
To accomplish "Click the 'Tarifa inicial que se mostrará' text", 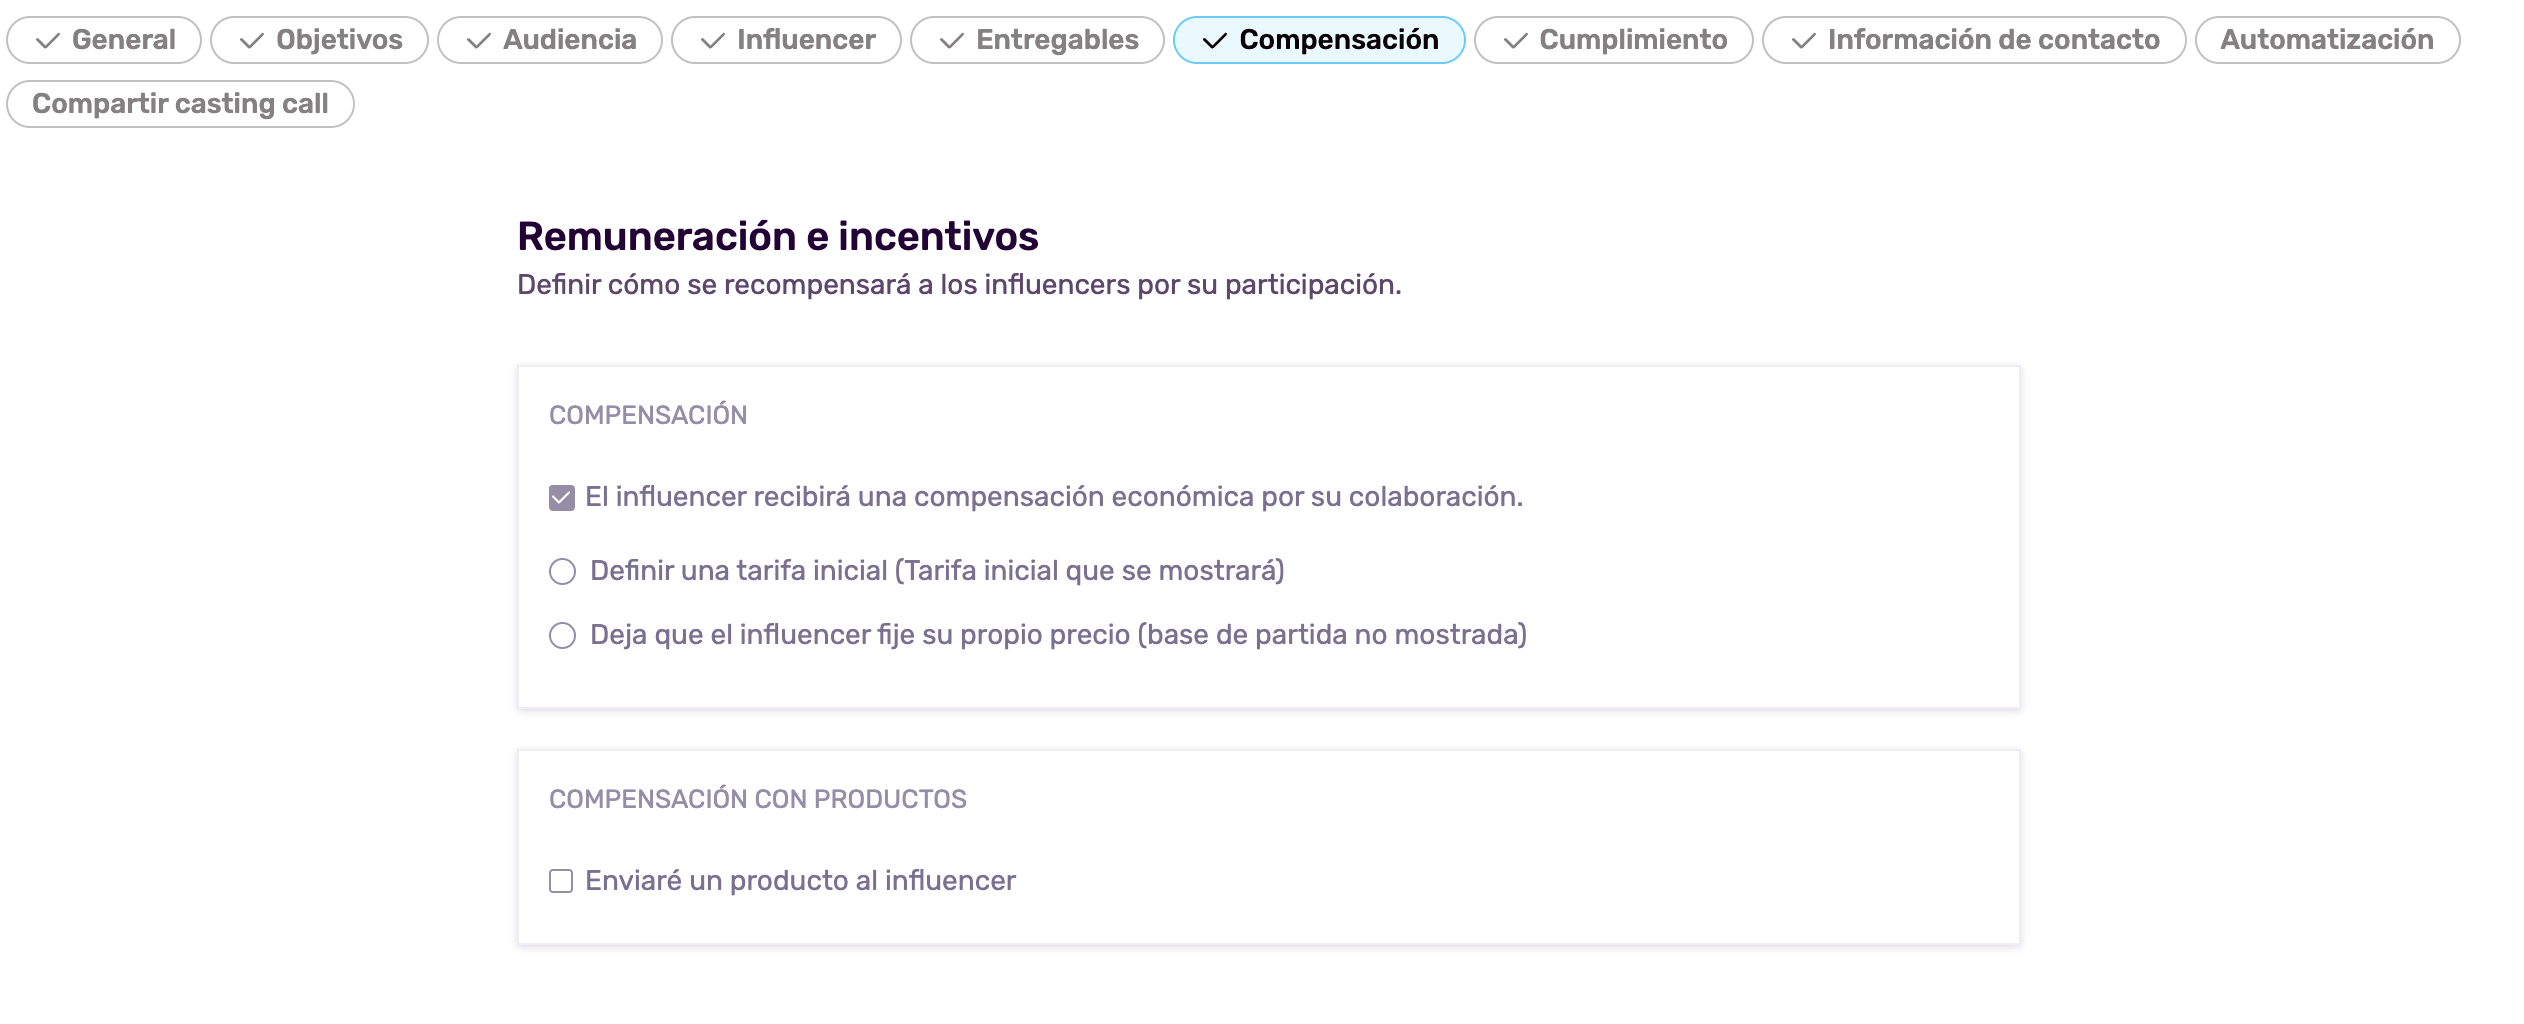I will tap(1089, 571).
